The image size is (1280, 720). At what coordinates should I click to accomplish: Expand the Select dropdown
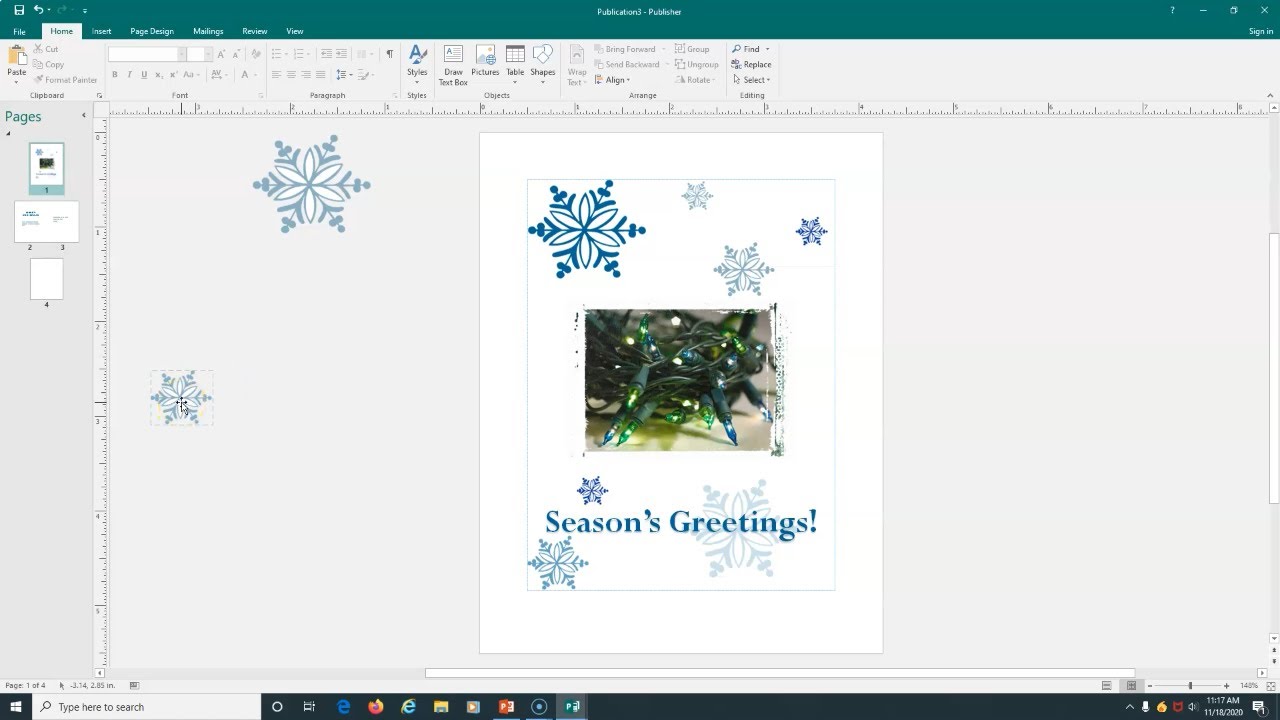pos(751,80)
